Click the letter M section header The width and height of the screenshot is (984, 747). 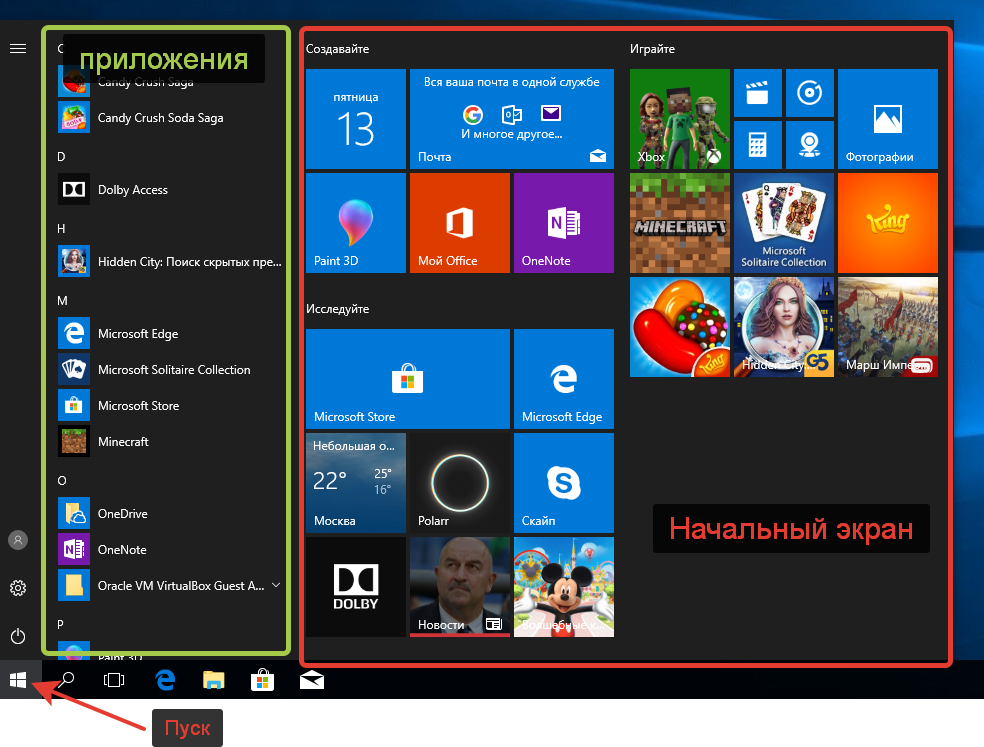pos(62,301)
